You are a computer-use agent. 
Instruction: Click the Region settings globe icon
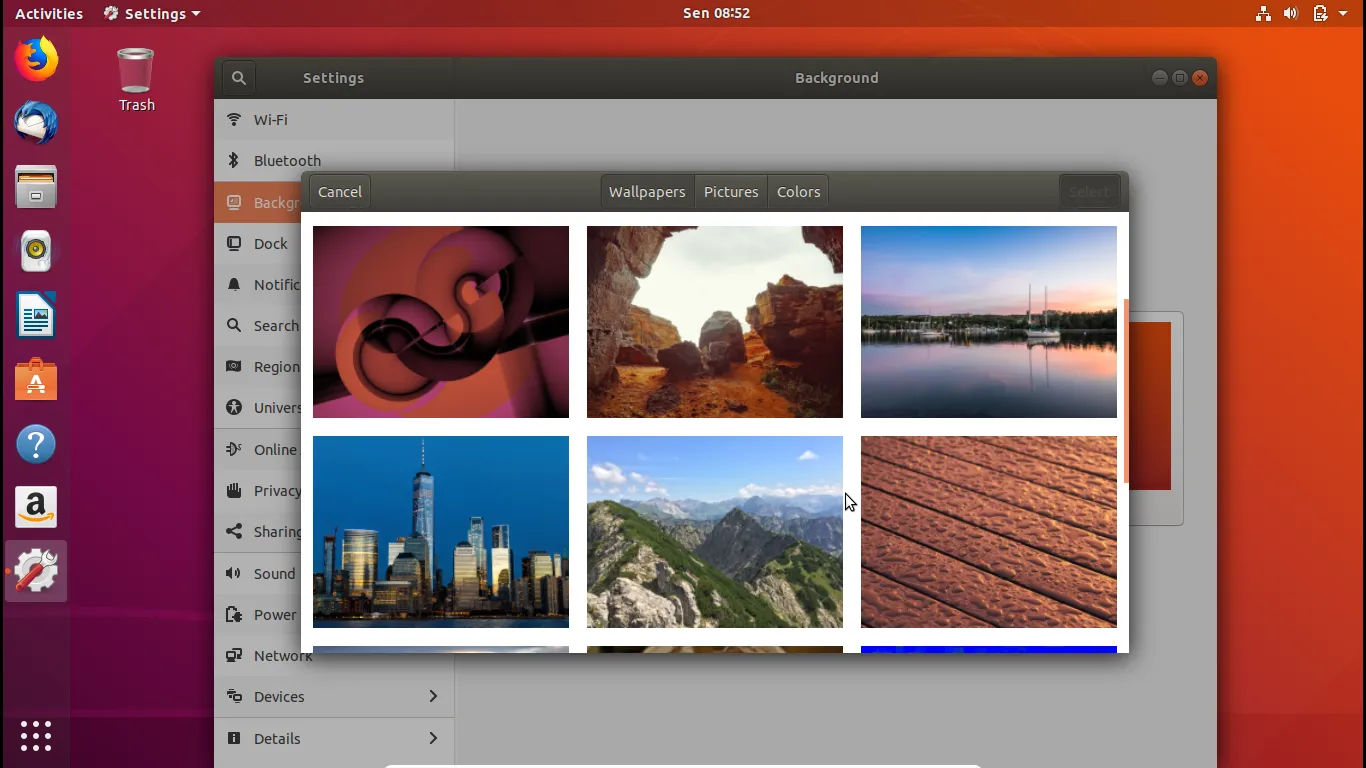click(234, 366)
